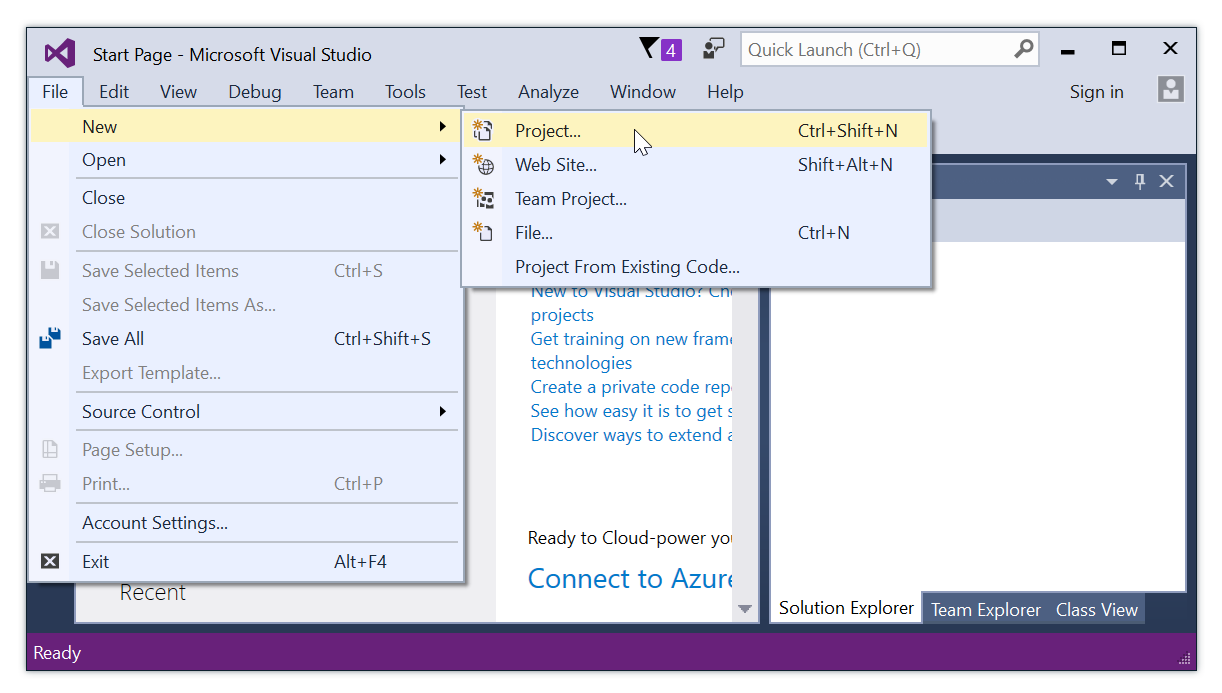Click Discover ways to extend link
1222x693 pixels.
coord(632,435)
